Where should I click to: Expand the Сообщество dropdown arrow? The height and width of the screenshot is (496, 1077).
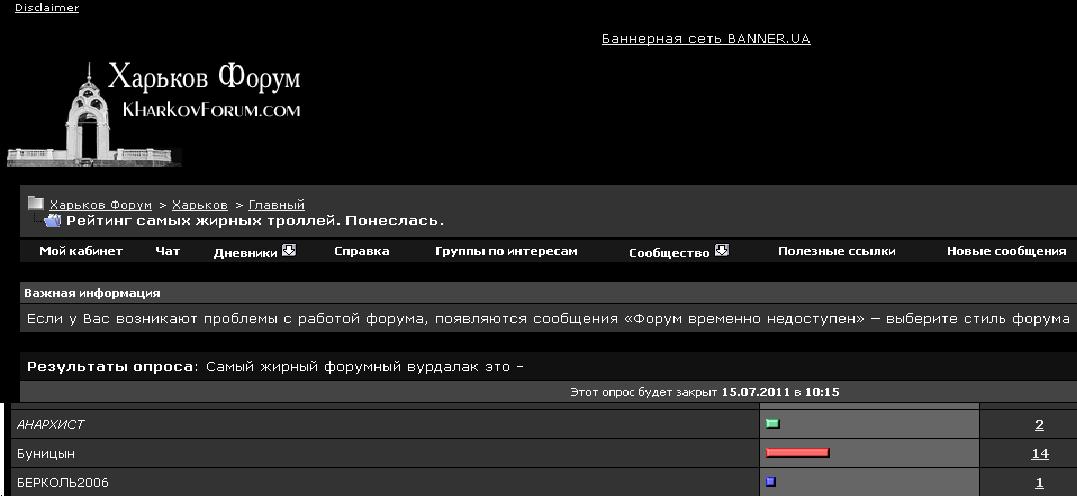pos(721,250)
